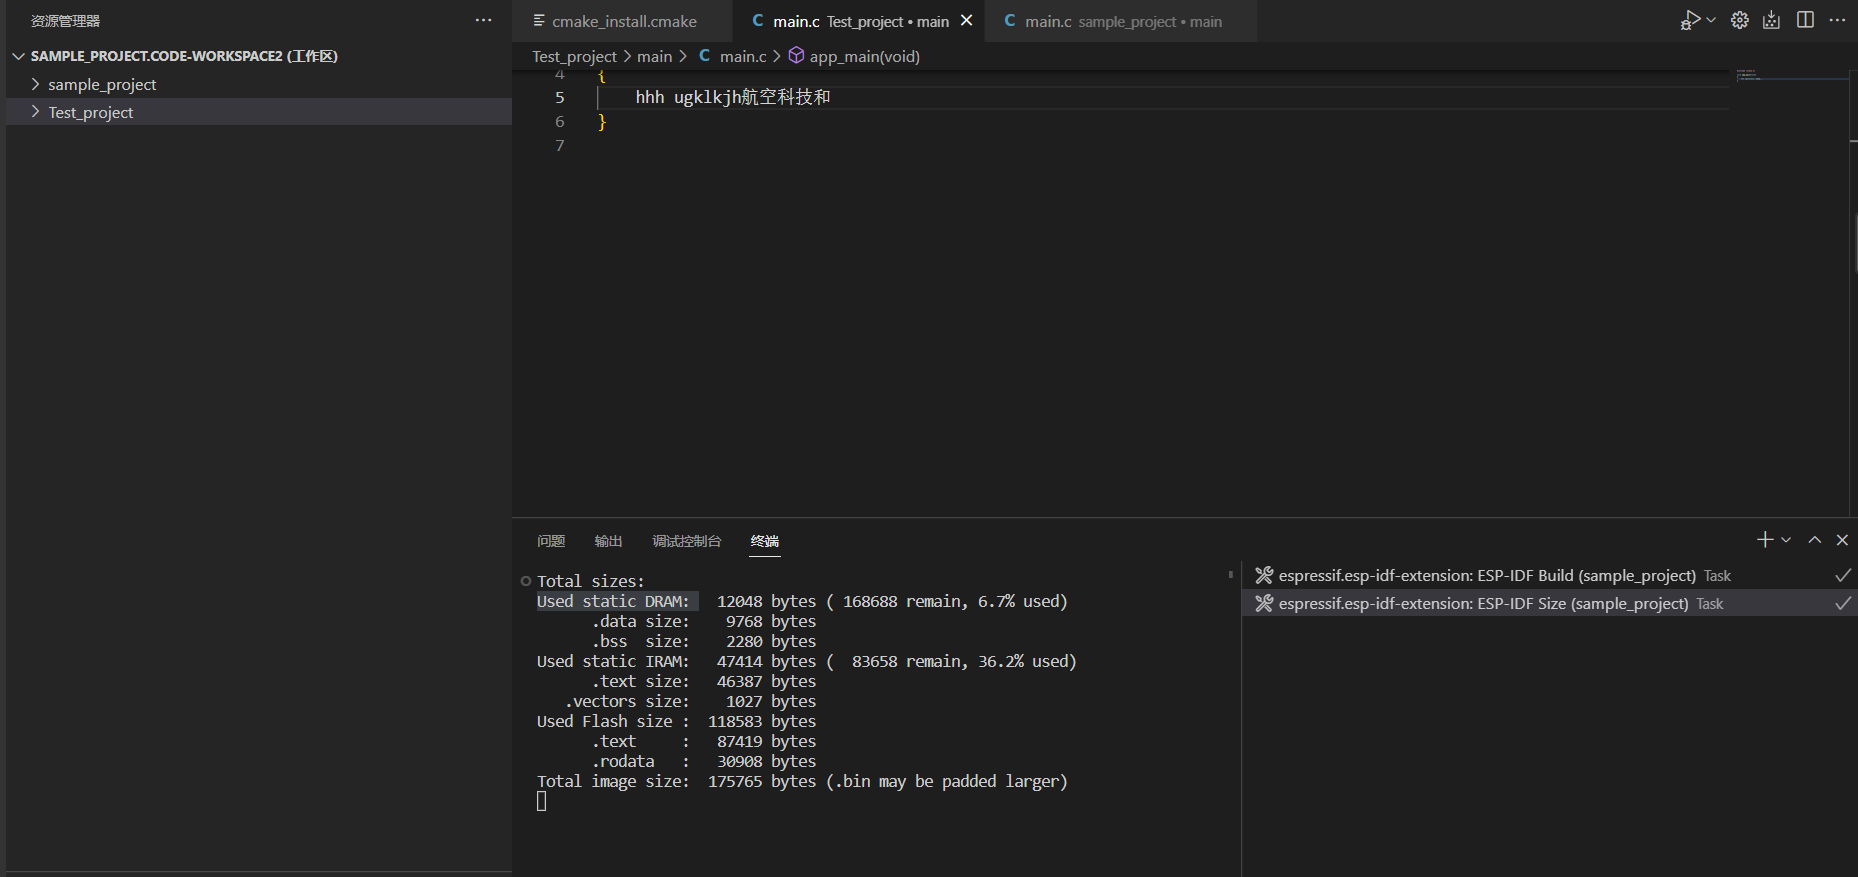Click checkmark status of ESP-IDF Size task

(x=1843, y=603)
